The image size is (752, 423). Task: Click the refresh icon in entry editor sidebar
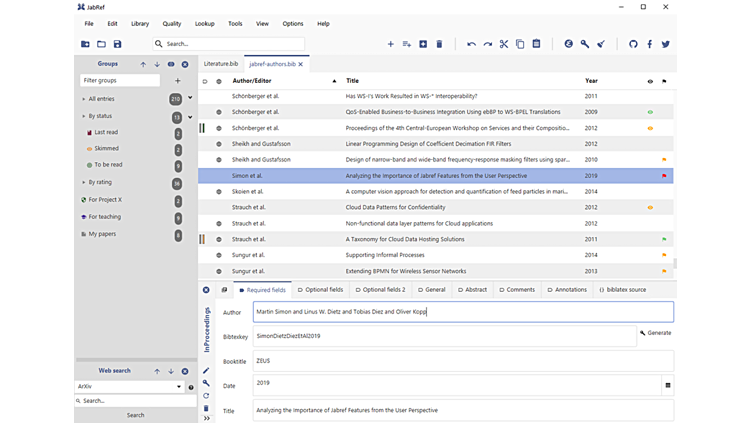coord(206,396)
